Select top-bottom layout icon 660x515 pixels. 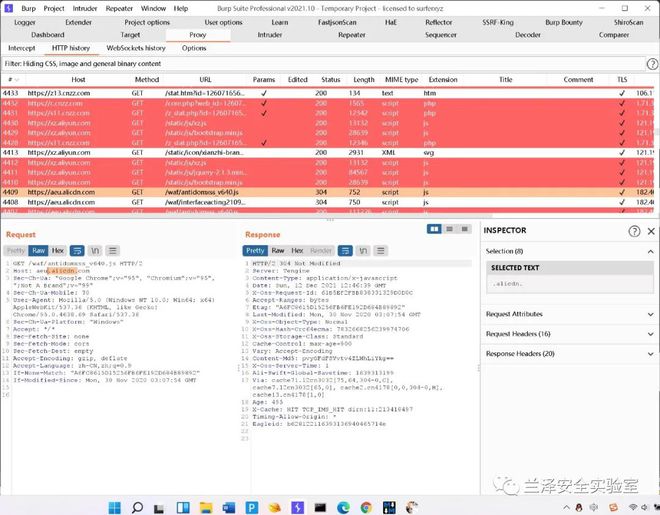[x=450, y=229]
